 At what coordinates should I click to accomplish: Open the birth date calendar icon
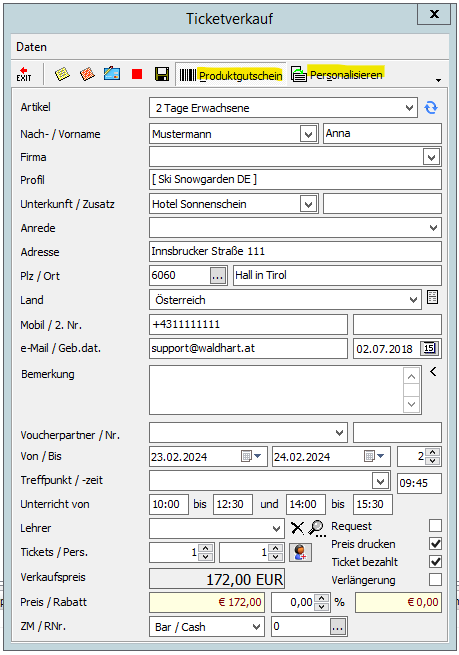tap(429, 348)
